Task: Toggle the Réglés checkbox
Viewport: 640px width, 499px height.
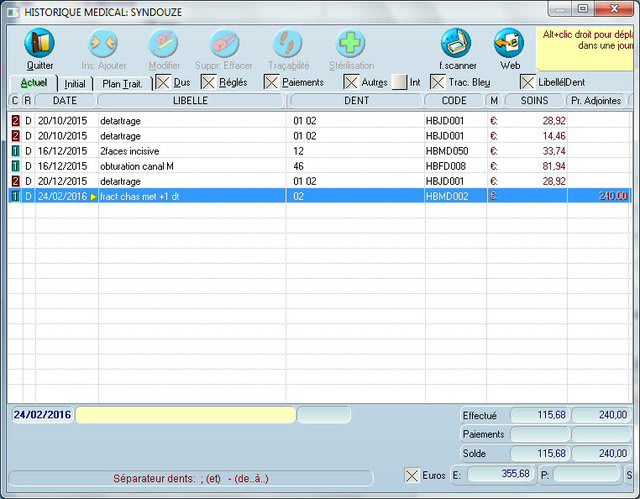Action: (209, 82)
